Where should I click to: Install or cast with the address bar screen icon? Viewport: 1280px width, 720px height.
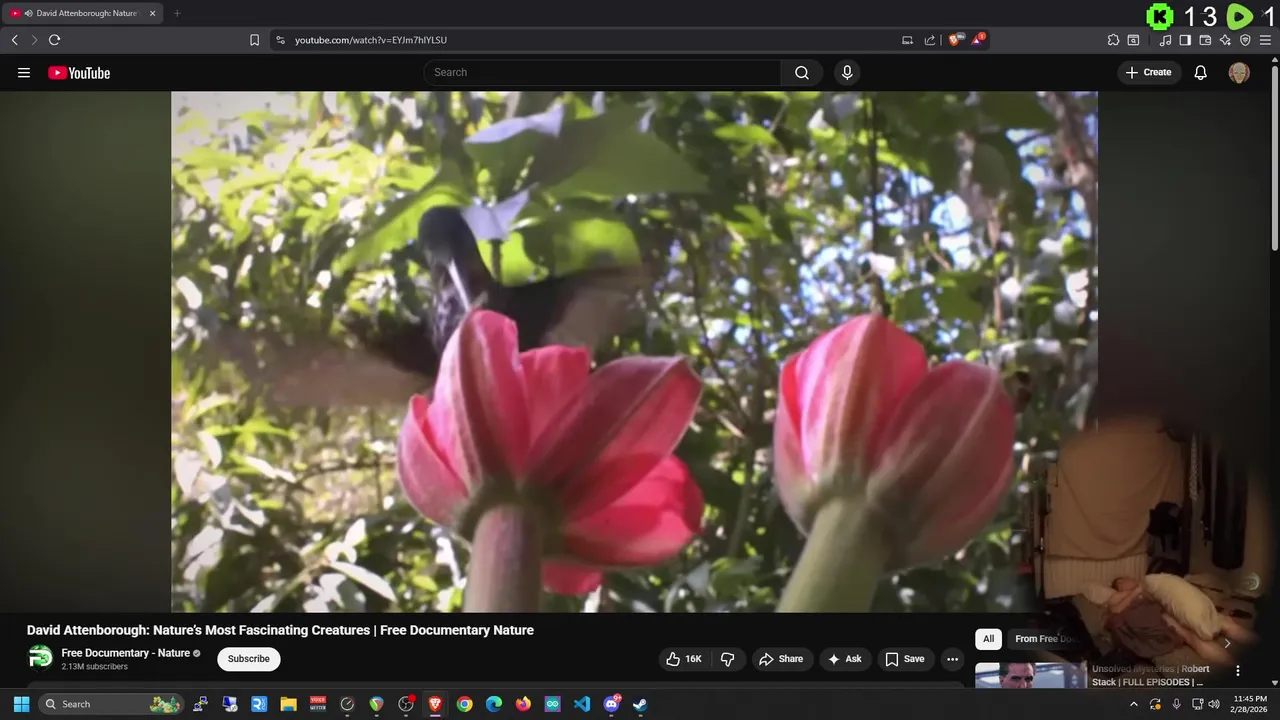(907, 40)
